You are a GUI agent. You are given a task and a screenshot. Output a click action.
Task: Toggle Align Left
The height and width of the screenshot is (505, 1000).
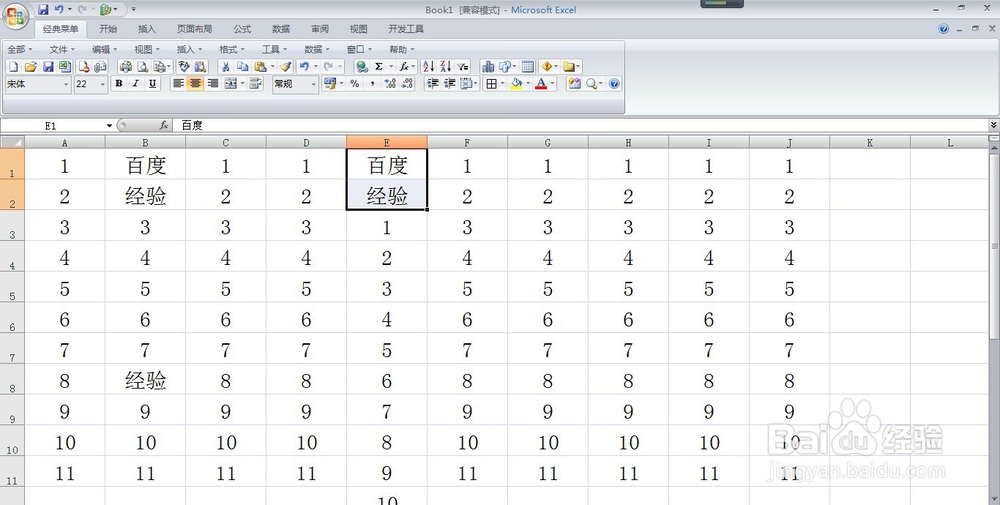tap(178, 84)
